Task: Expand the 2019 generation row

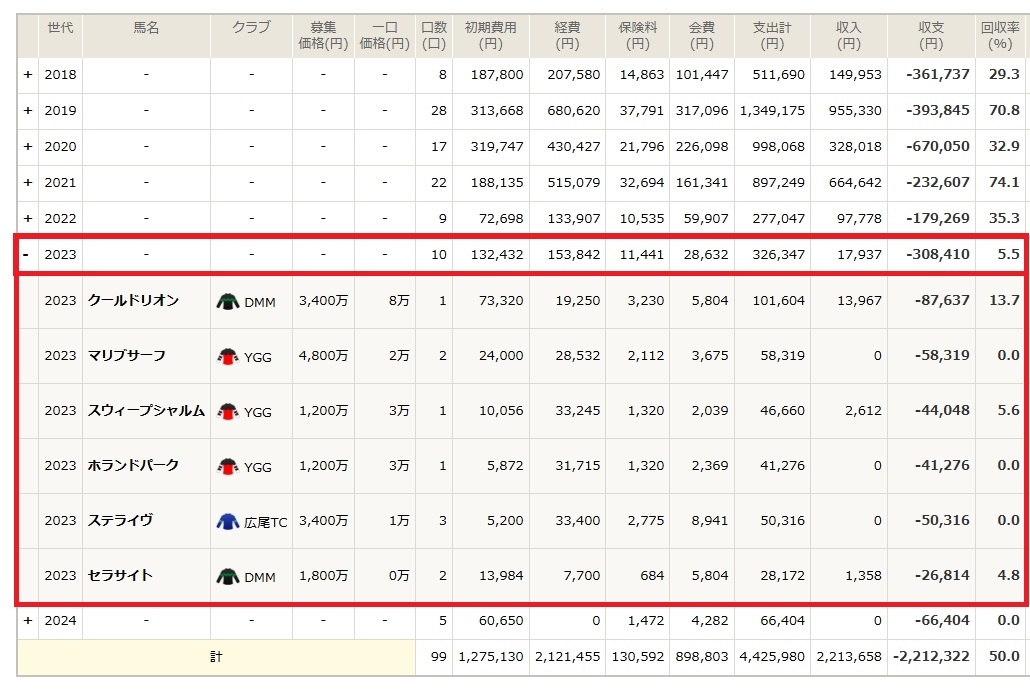Action: click(x=28, y=111)
